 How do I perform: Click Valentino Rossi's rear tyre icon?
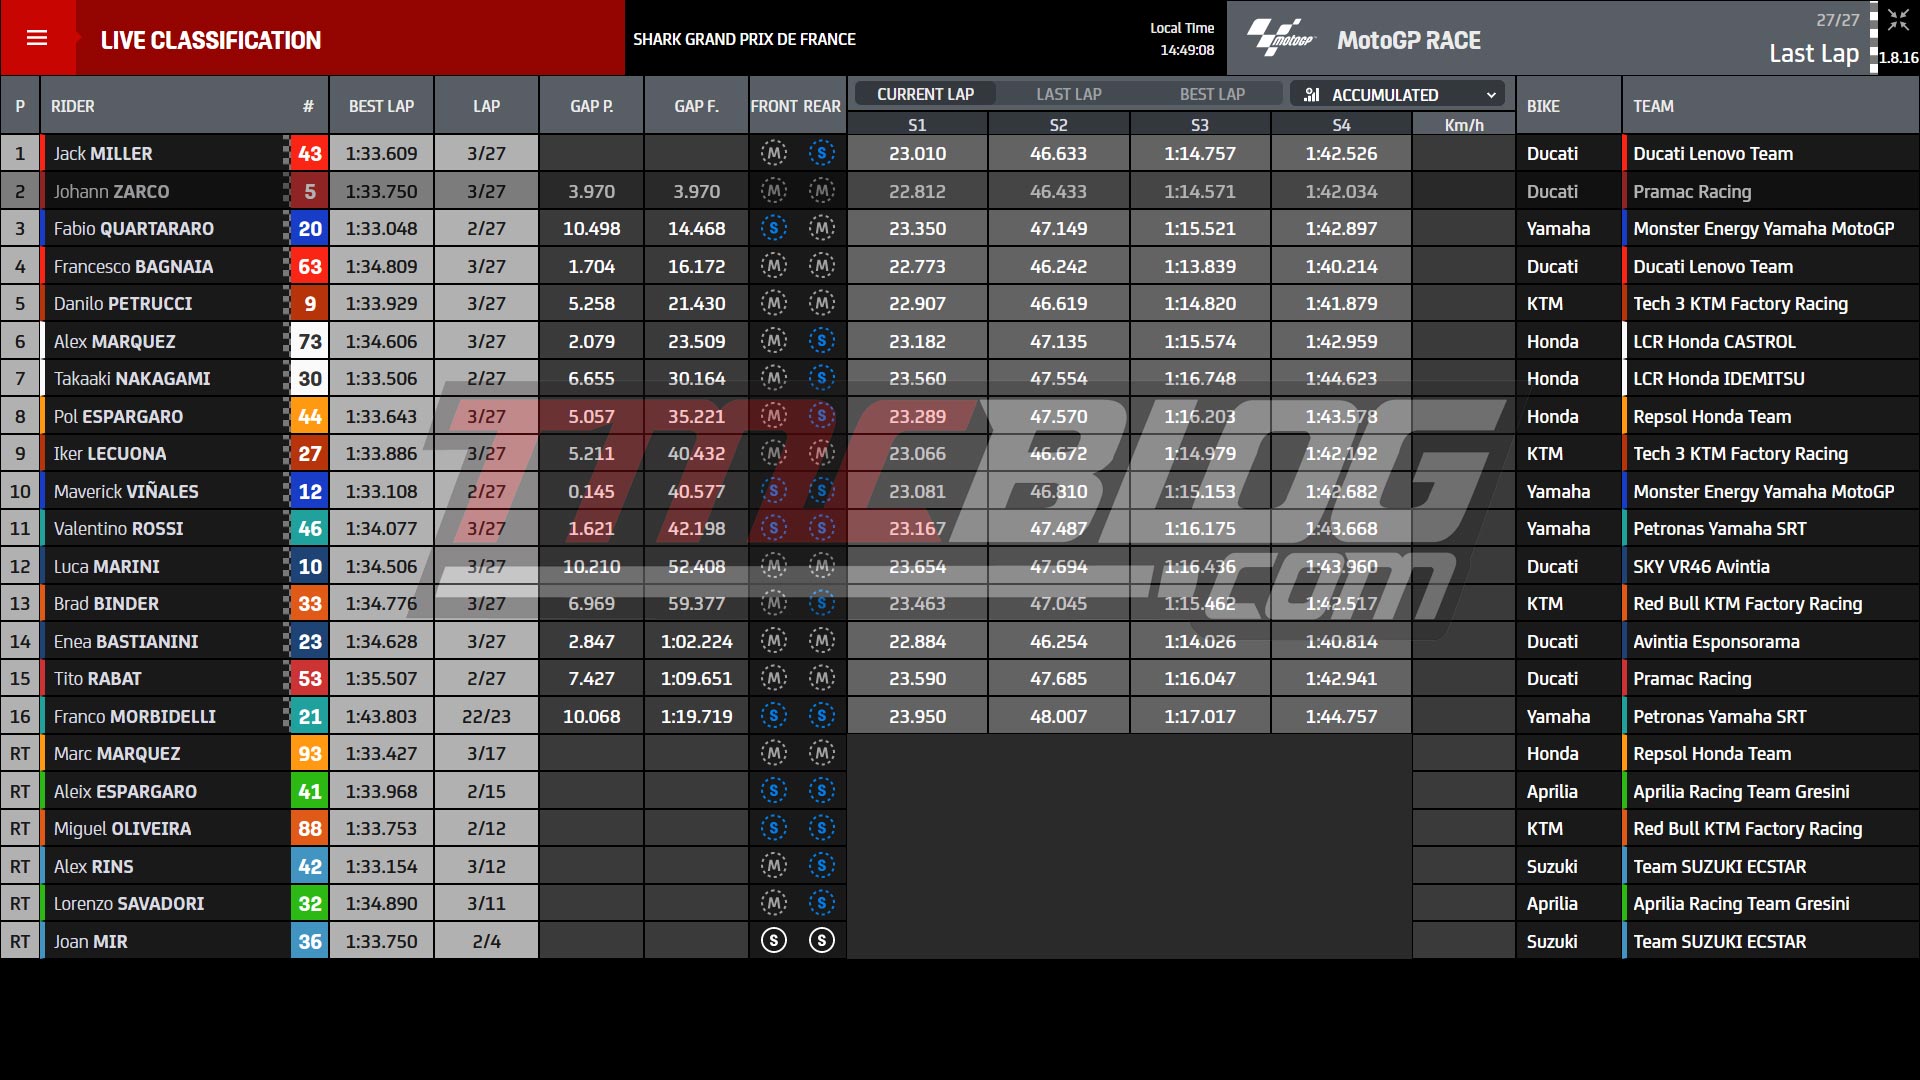(x=822, y=528)
